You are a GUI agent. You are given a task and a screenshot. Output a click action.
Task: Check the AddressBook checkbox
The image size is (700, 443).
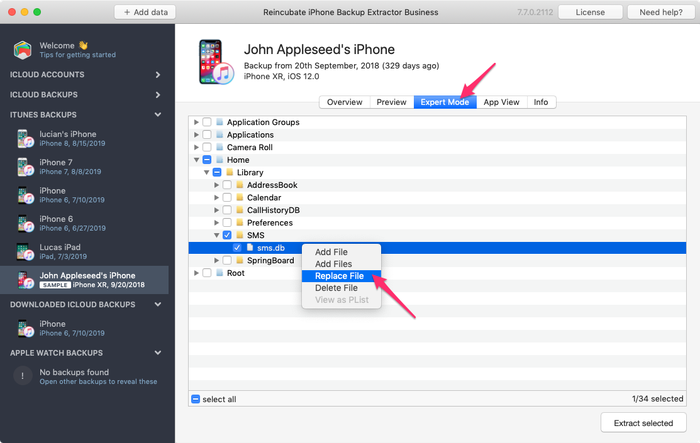tap(227, 184)
